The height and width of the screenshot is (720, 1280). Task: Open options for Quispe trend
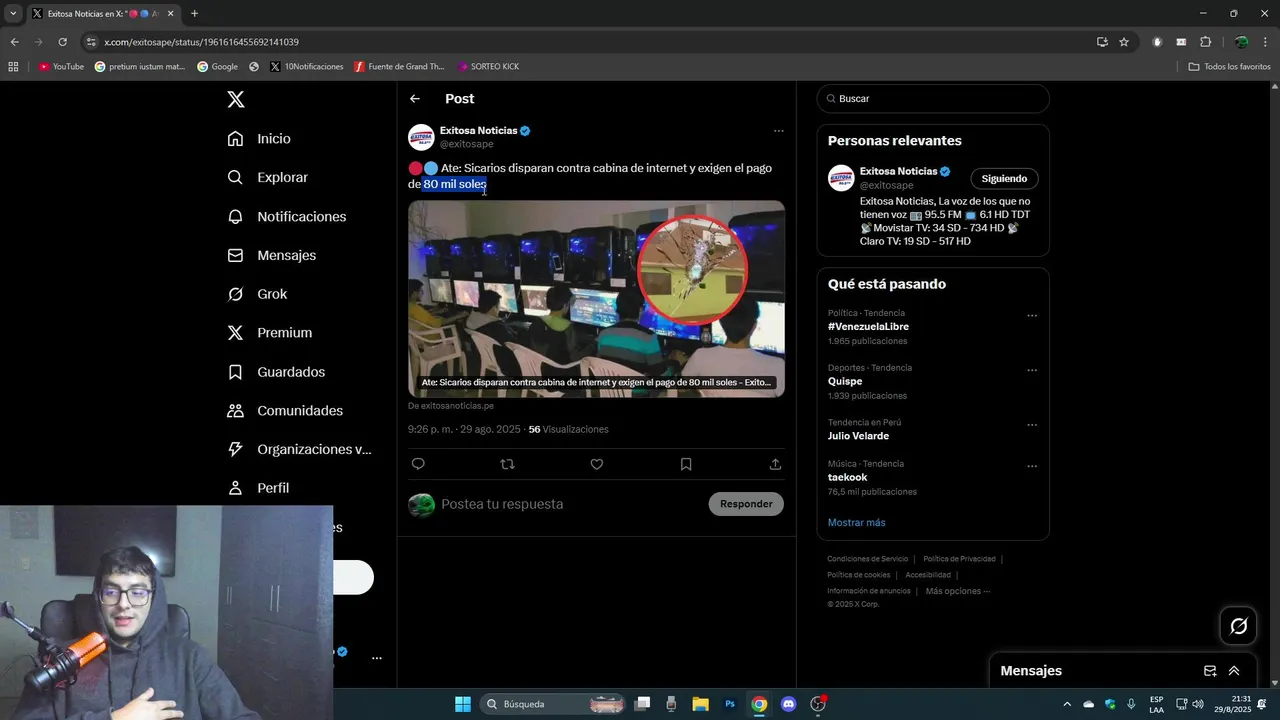point(1032,370)
